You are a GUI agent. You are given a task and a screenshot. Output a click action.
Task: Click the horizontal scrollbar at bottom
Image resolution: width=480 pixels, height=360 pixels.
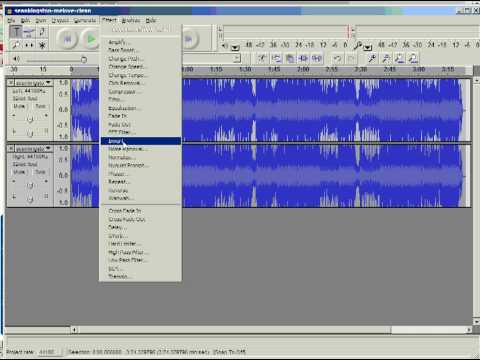pyautogui.click(x=272, y=330)
